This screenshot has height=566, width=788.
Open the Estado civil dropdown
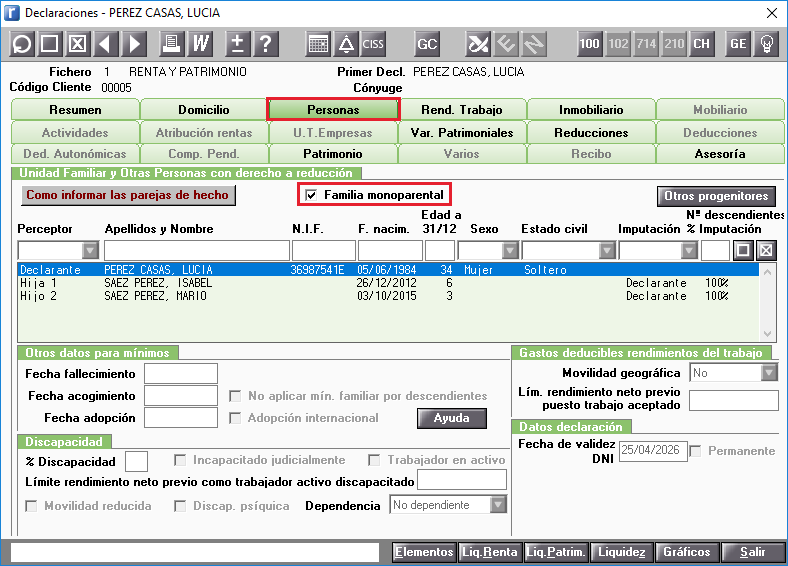click(x=607, y=250)
